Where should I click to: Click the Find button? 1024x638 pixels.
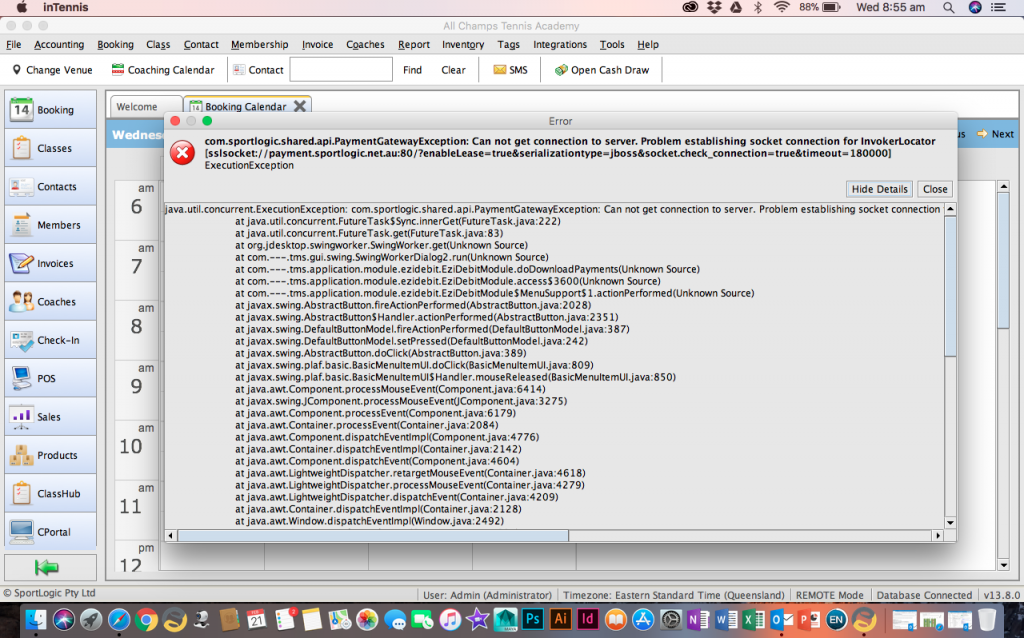412,70
